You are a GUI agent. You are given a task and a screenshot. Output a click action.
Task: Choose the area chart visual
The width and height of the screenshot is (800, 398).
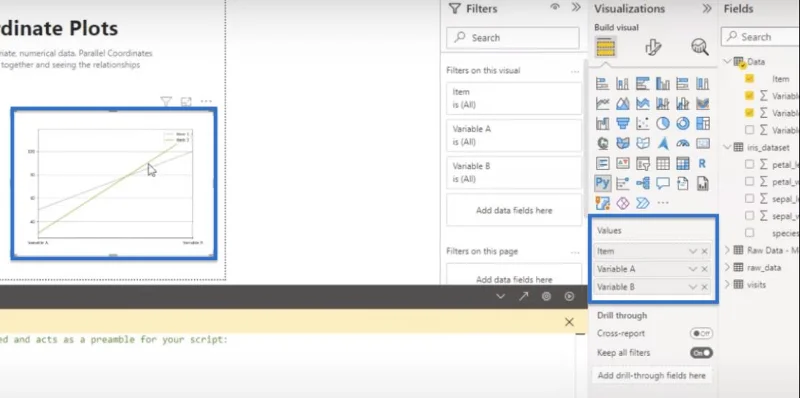622,104
